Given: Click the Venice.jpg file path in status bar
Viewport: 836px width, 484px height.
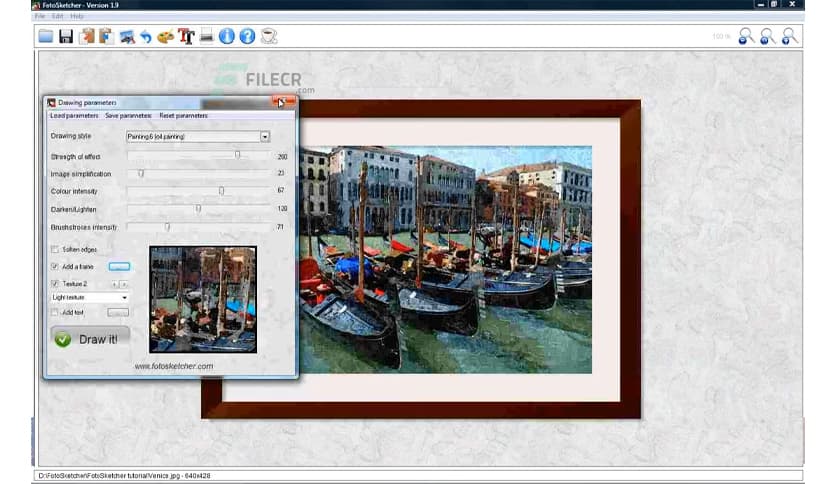Looking at the screenshot, I should (x=124, y=475).
